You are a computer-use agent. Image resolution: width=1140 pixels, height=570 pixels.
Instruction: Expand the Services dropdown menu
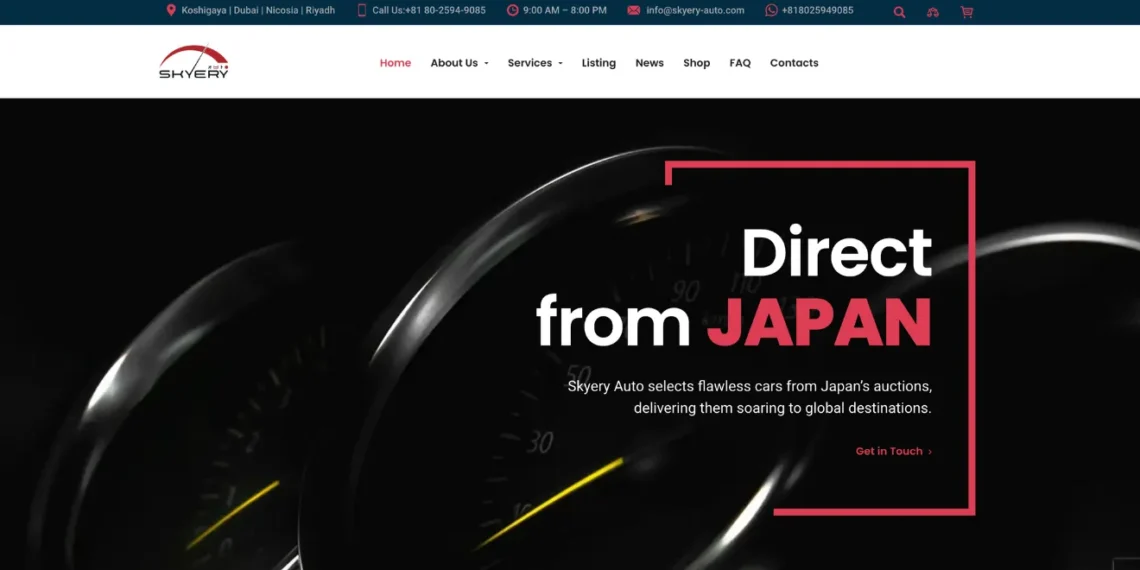535,63
